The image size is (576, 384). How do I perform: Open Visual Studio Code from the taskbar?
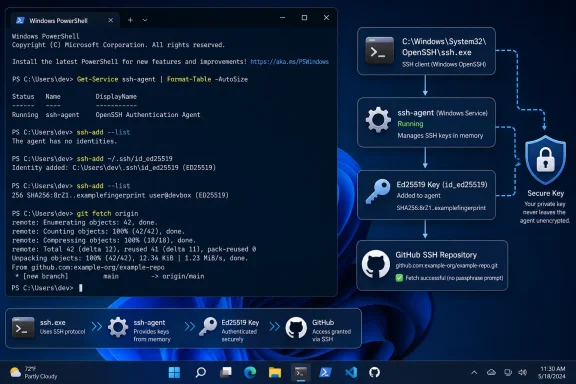coord(351,373)
